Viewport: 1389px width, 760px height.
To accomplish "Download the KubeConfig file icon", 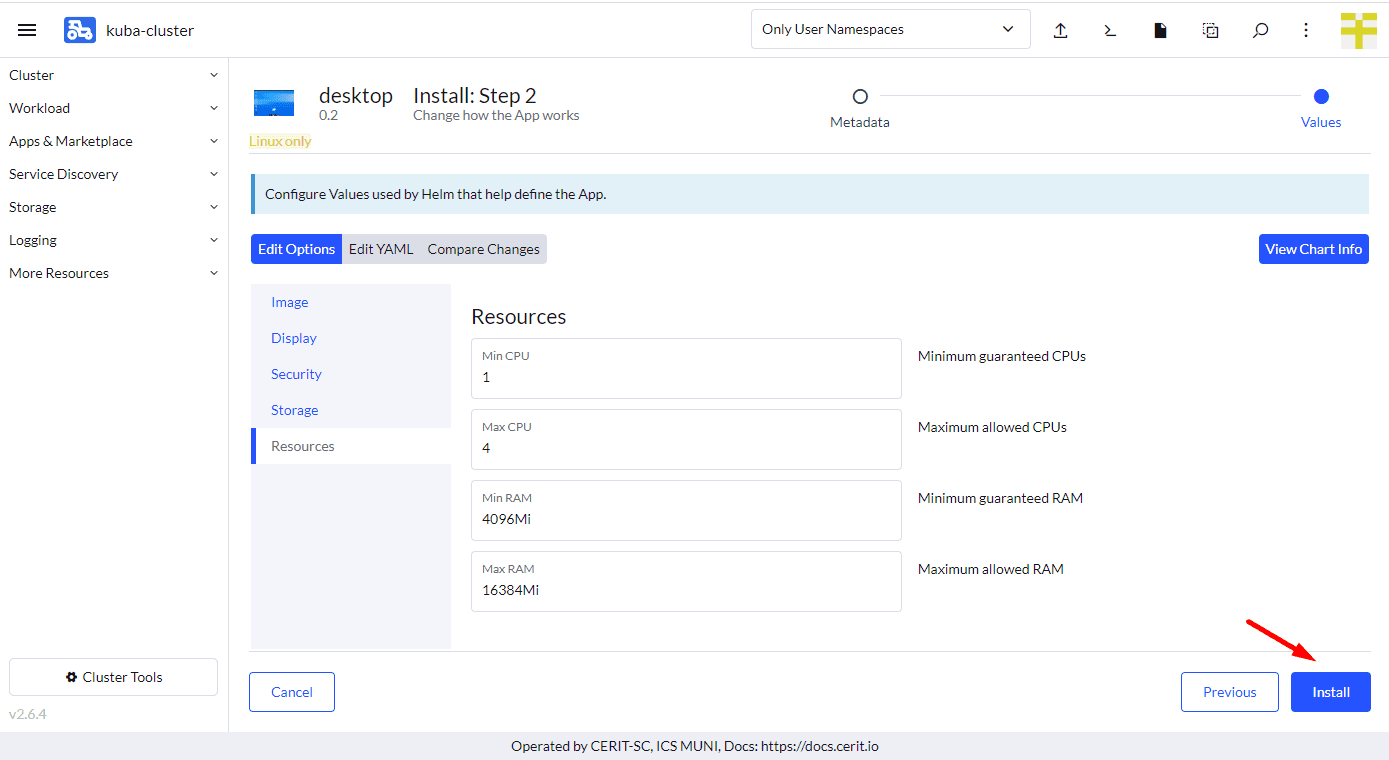I will 1160,30.
